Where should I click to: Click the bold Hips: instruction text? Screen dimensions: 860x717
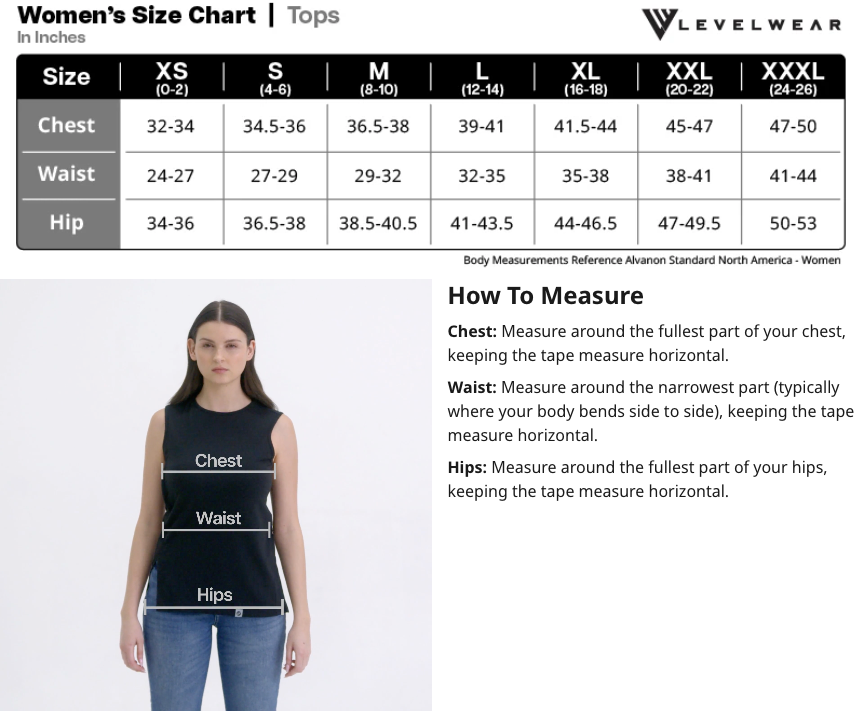[467, 468]
